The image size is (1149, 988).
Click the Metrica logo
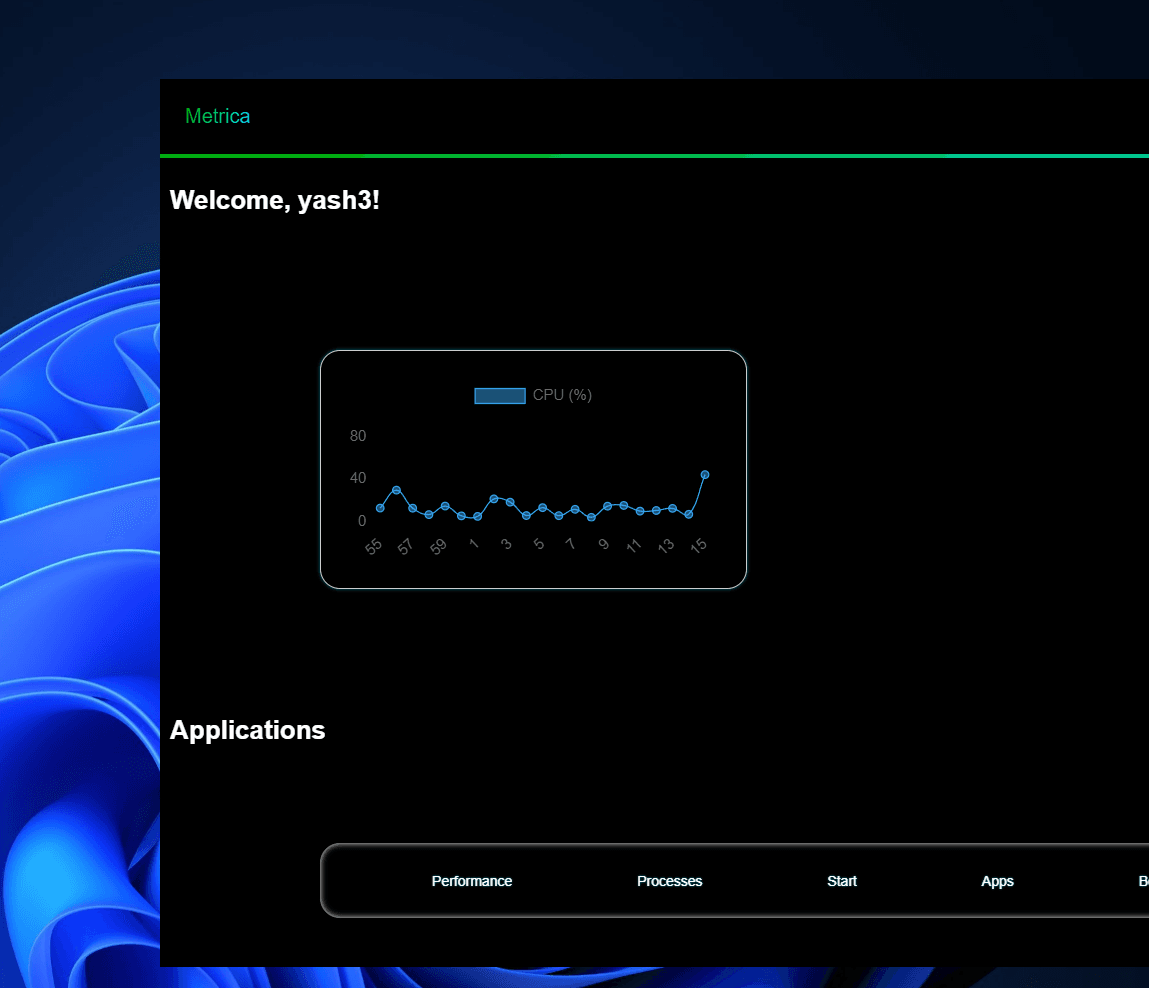217,116
